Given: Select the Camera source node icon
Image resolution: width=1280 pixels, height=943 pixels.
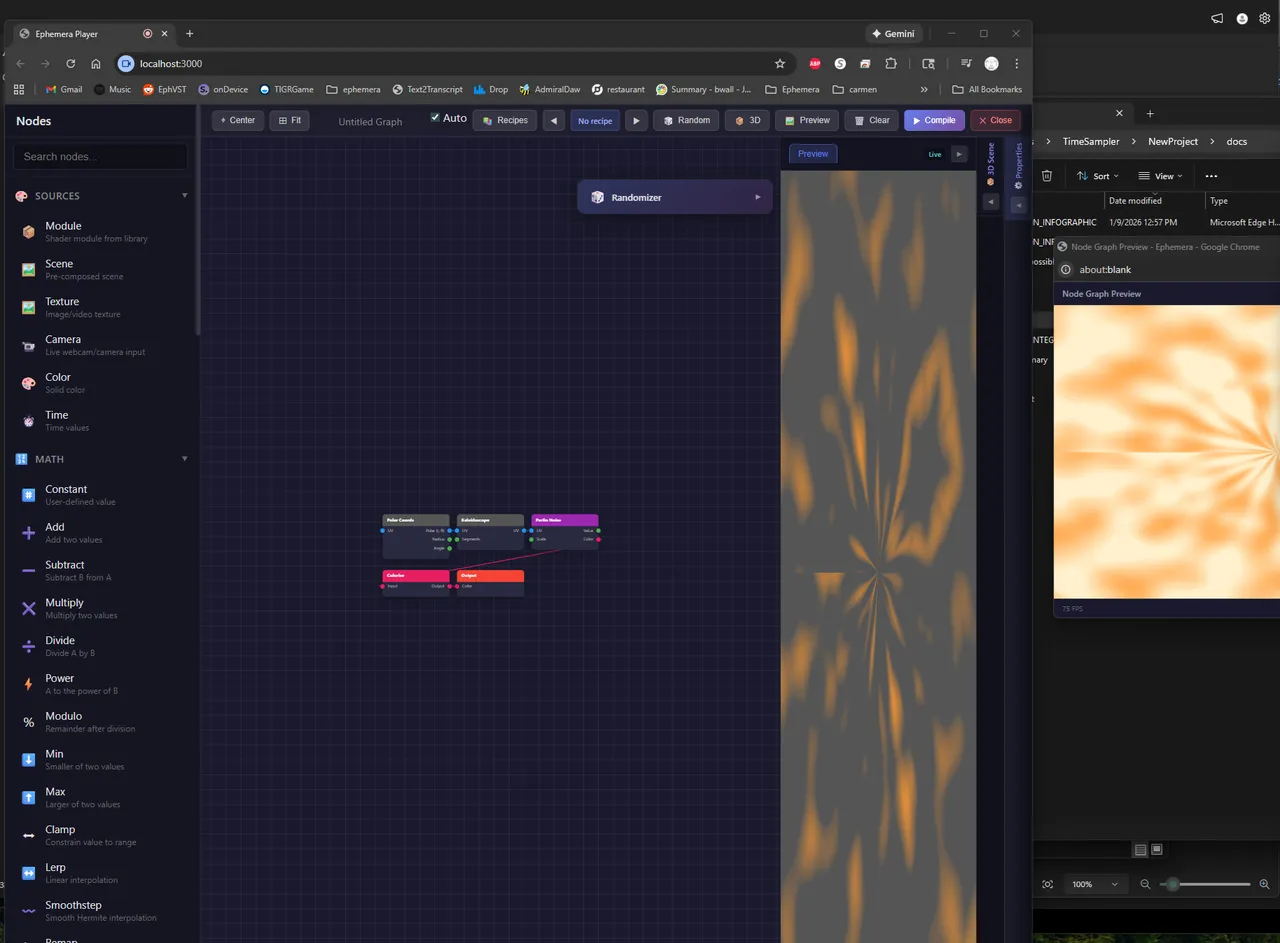Looking at the screenshot, I should [x=28, y=346].
